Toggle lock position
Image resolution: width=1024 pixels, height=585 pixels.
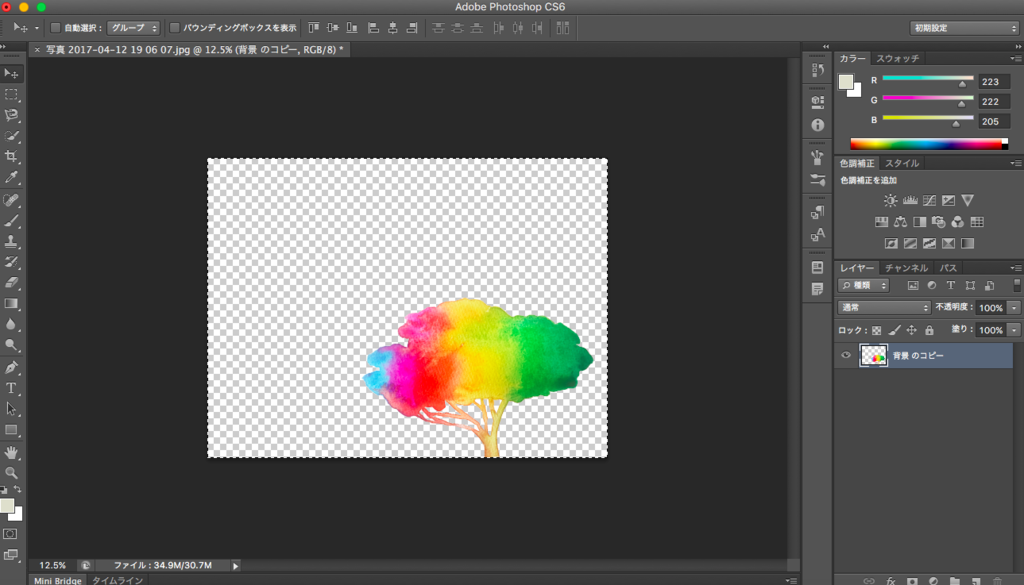912,330
